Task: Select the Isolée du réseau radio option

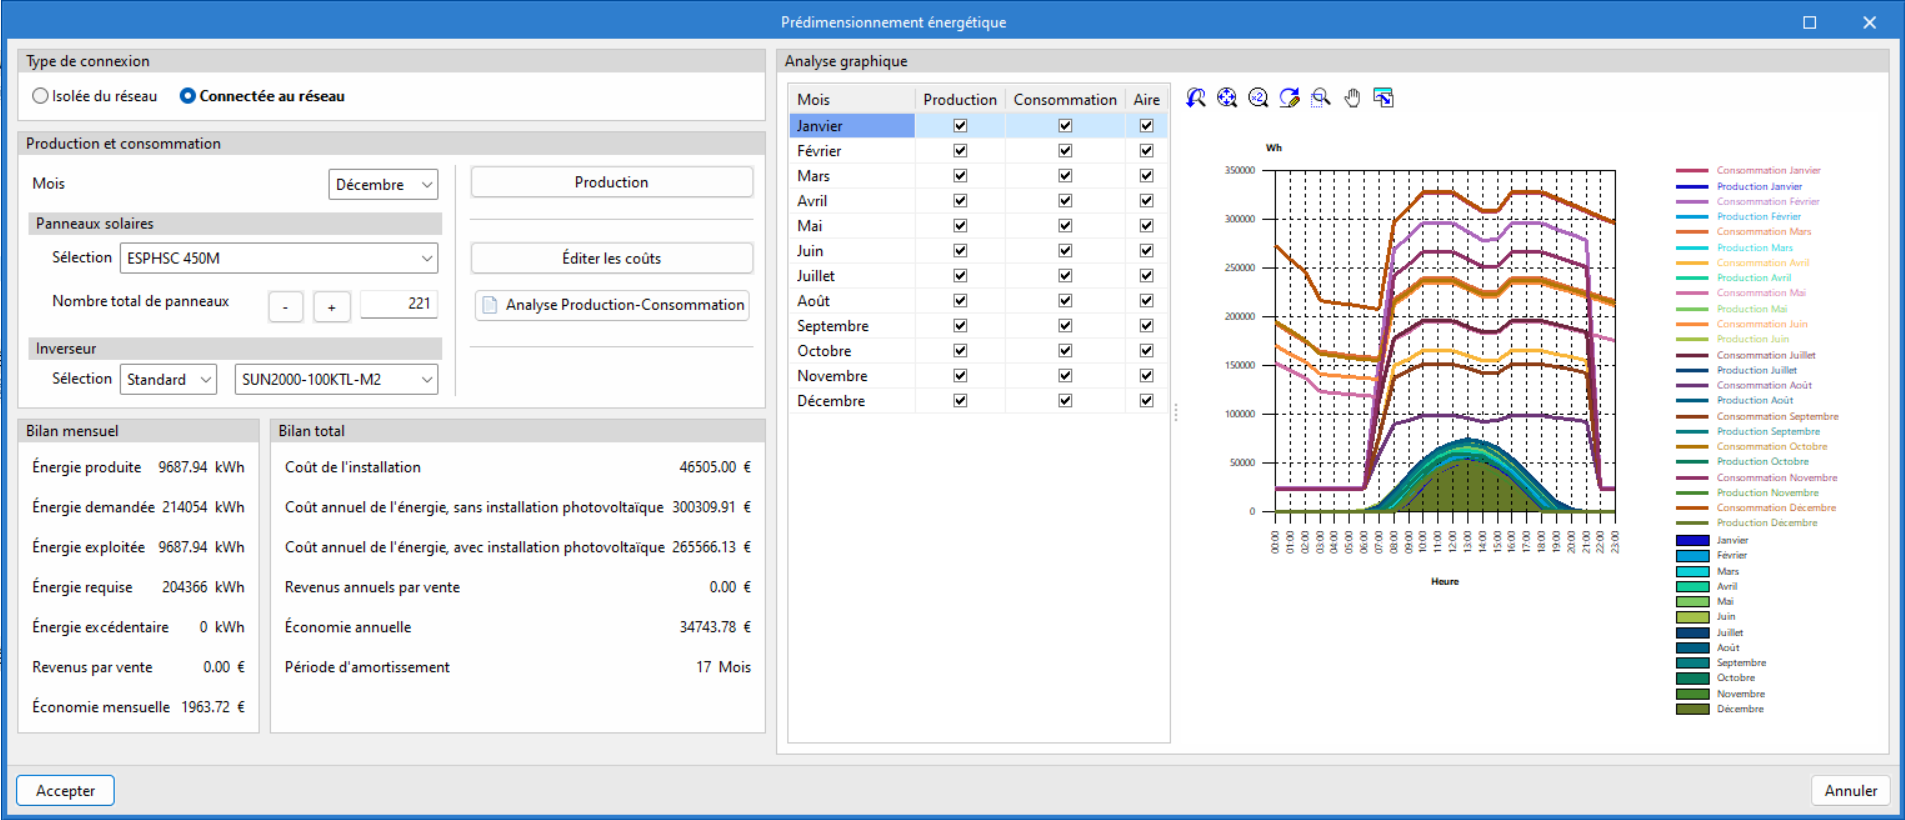Action: point(41,96)
